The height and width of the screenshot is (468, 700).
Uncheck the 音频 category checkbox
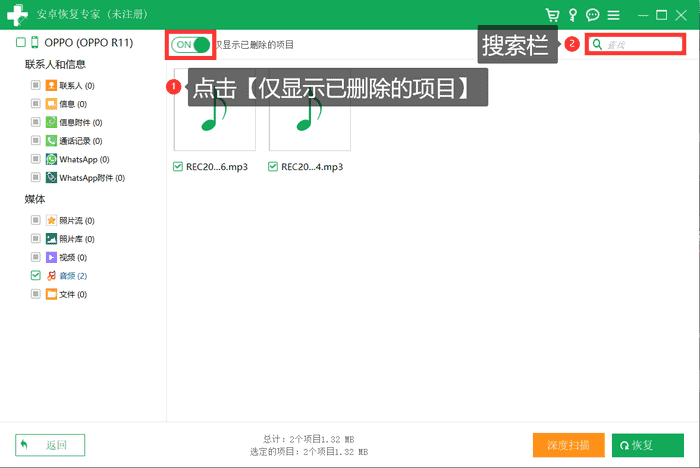coord(36,275)
